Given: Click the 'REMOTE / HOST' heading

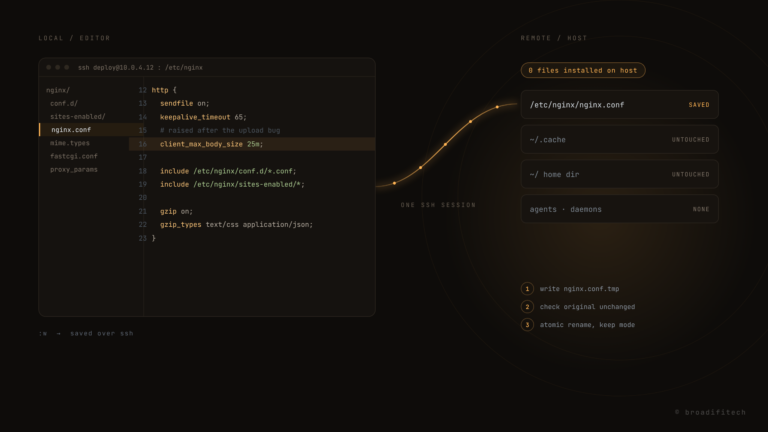Looking at the screenshot, I should (554, 38).
